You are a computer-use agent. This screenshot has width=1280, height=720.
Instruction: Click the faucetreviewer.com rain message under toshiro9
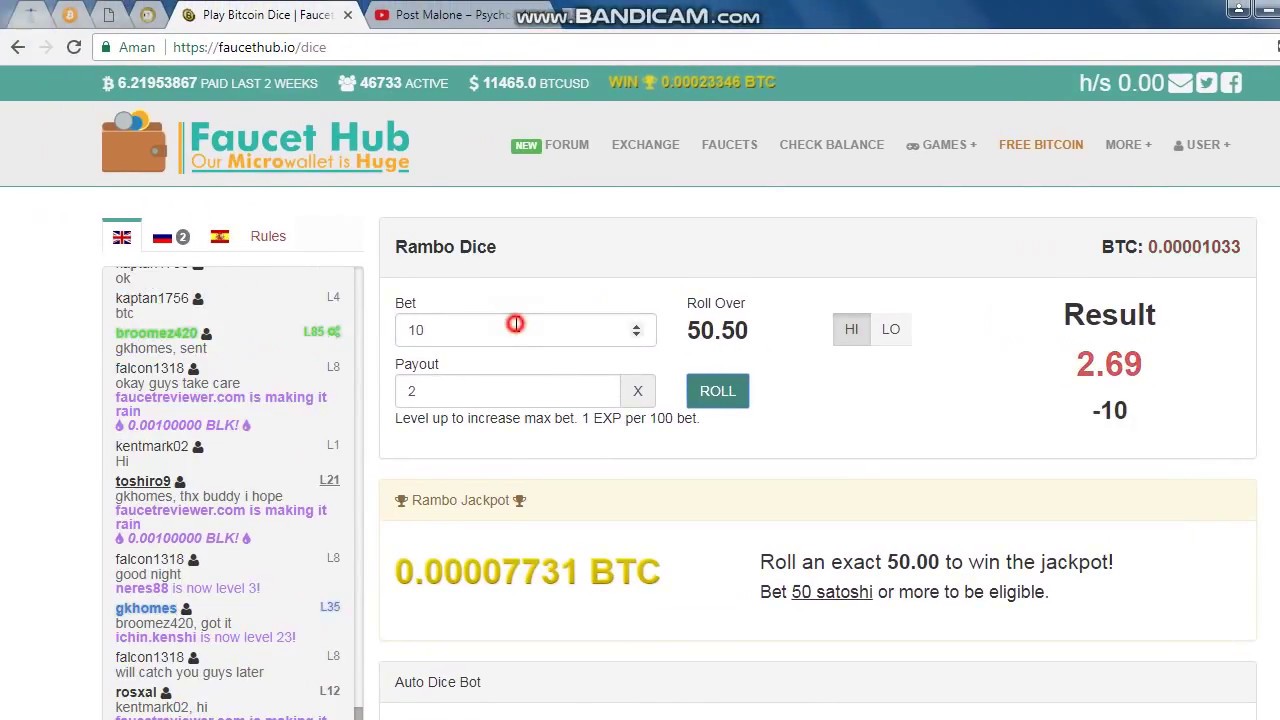pos(221,524)
